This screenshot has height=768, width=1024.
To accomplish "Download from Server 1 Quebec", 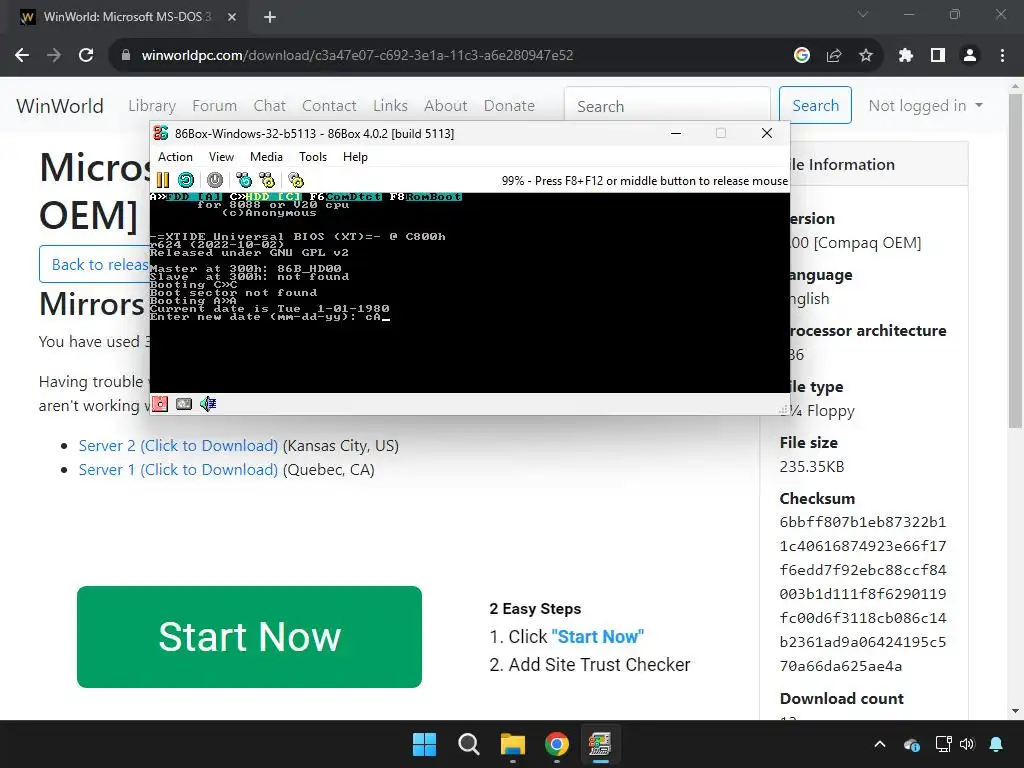I will pyautogui.click(x=178, y=470).
